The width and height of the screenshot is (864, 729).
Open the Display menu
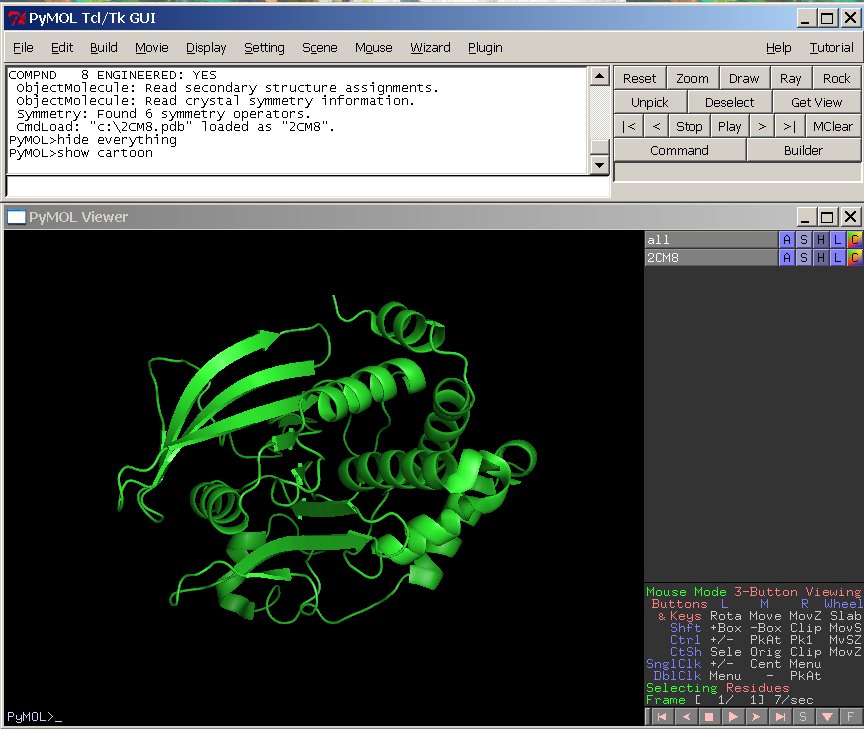(x=206, y=48)
